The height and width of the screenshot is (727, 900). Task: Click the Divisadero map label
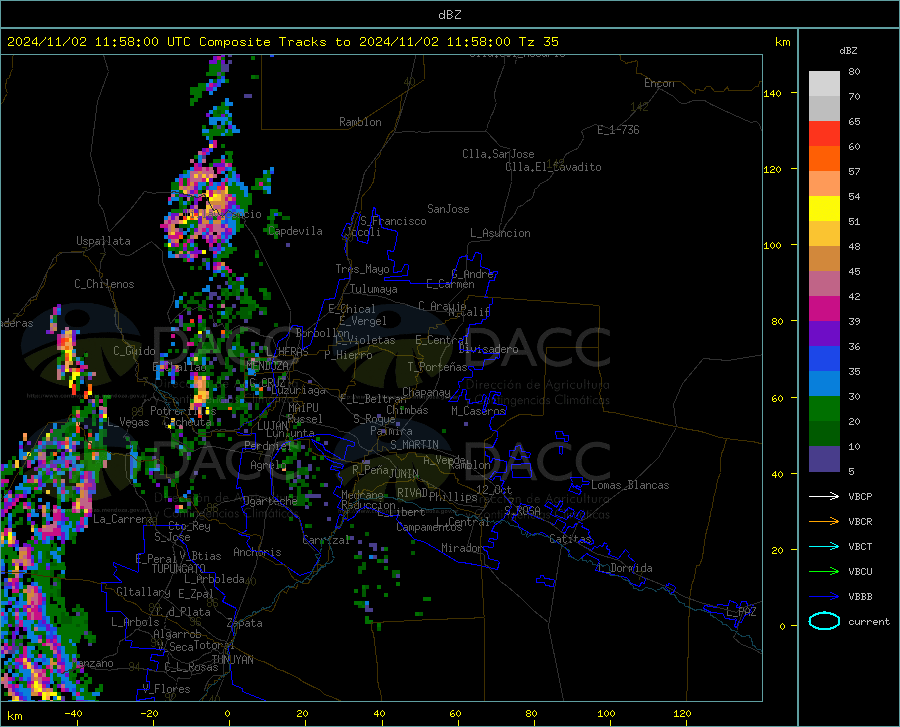pos(488,349)
